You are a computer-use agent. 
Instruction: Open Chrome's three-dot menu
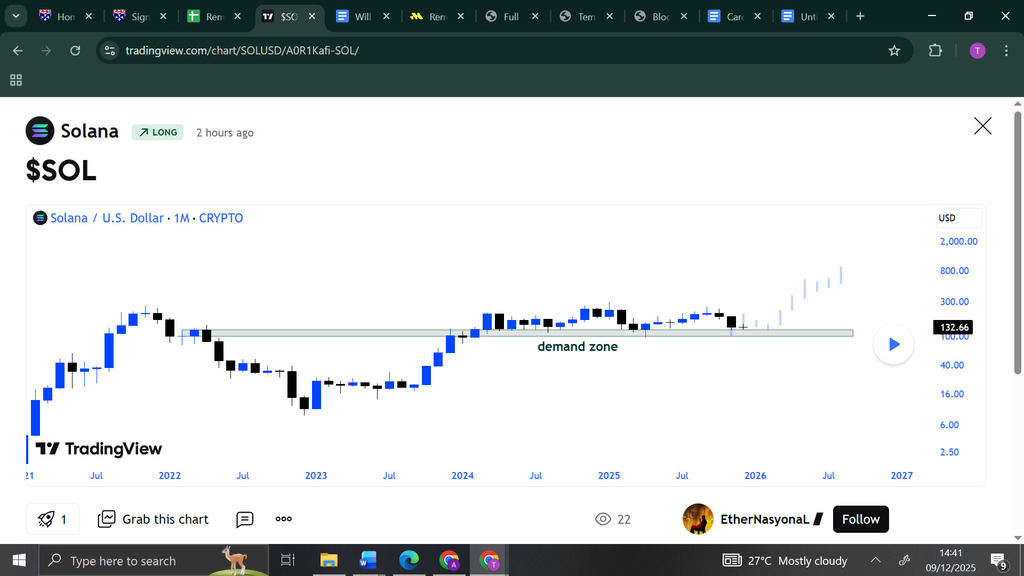click(x=1007, y=51)
